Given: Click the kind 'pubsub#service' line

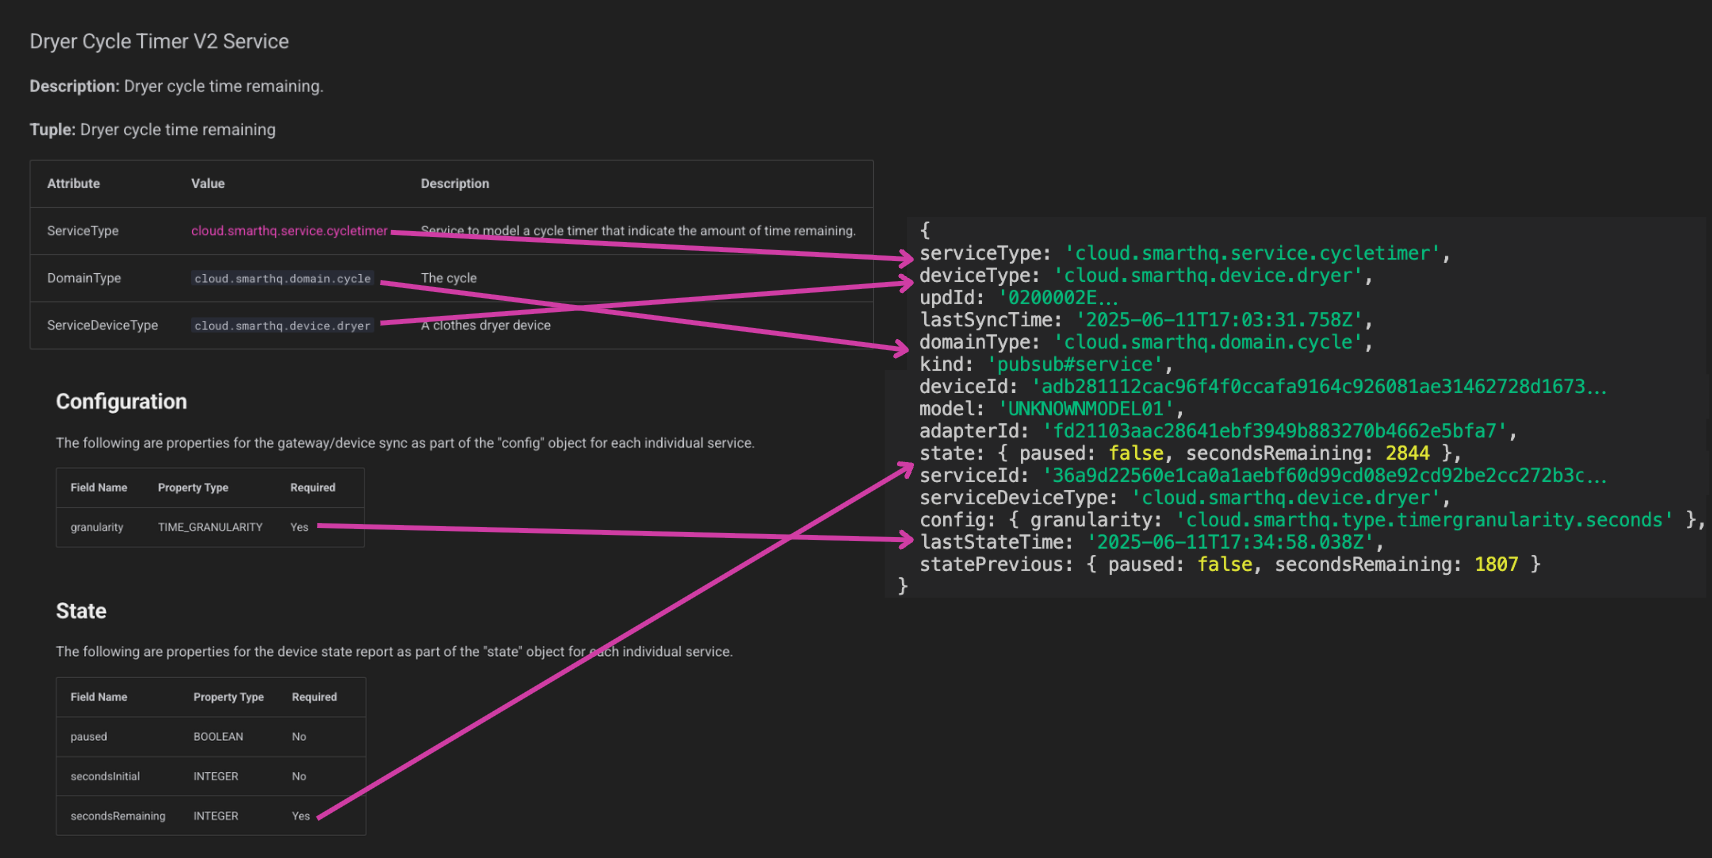Looking at the screenshot, I should coord(1046,365).
